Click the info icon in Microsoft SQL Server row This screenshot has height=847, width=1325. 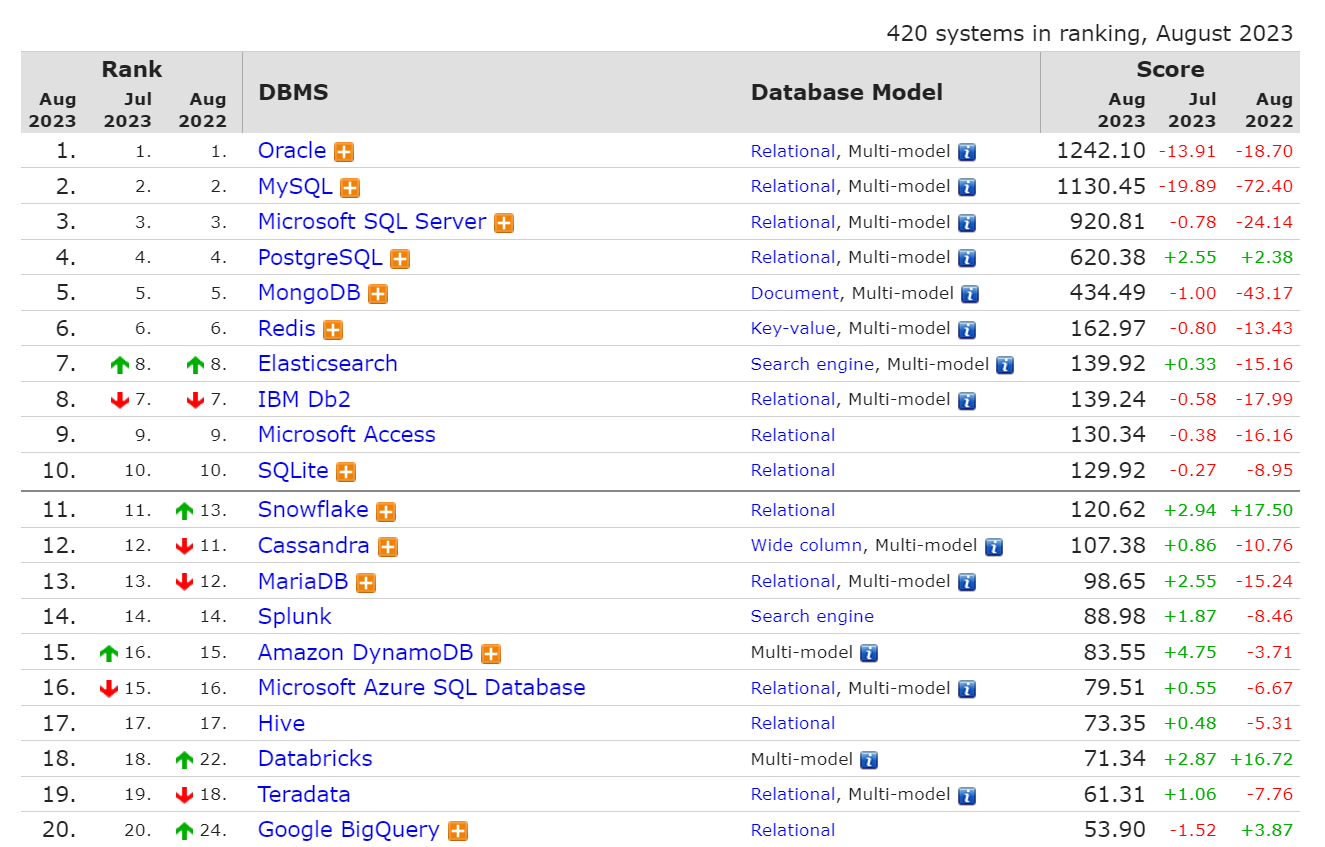(967, 223)
